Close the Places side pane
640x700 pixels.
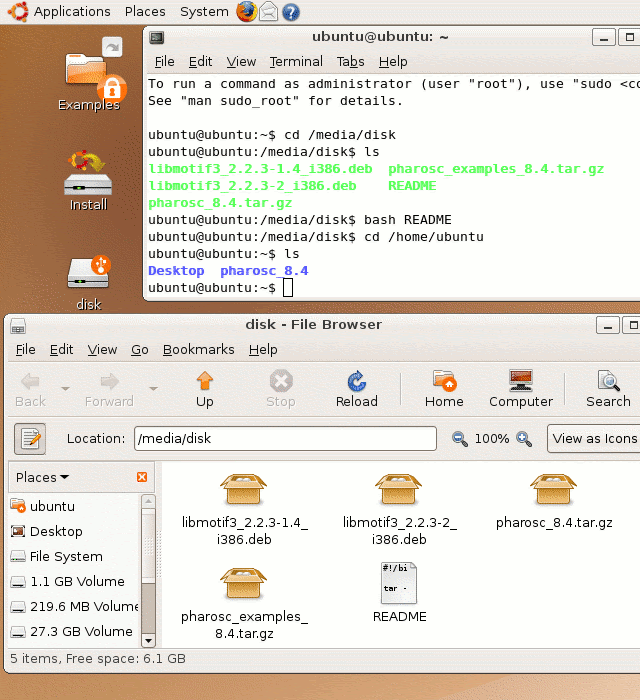[x=142, y=477]
